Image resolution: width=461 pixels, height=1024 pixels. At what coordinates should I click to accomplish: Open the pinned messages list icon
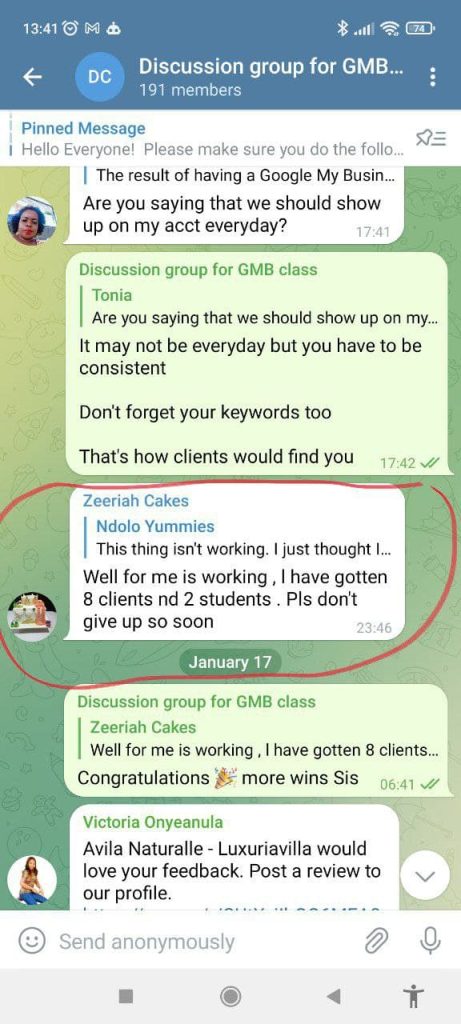click(x=431, y=138)
